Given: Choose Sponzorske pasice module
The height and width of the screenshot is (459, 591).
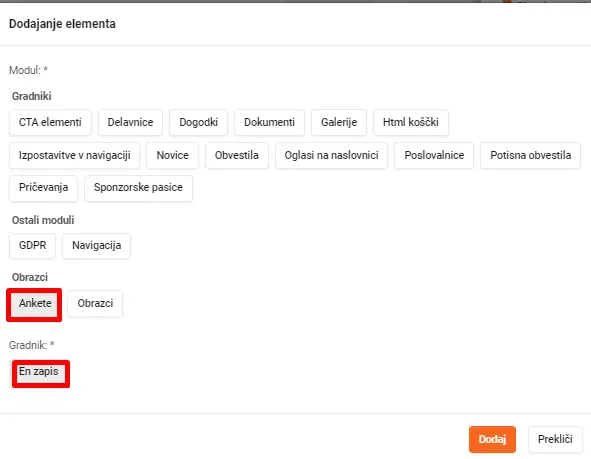Looking at the screenshot, I should click(138, 188).
